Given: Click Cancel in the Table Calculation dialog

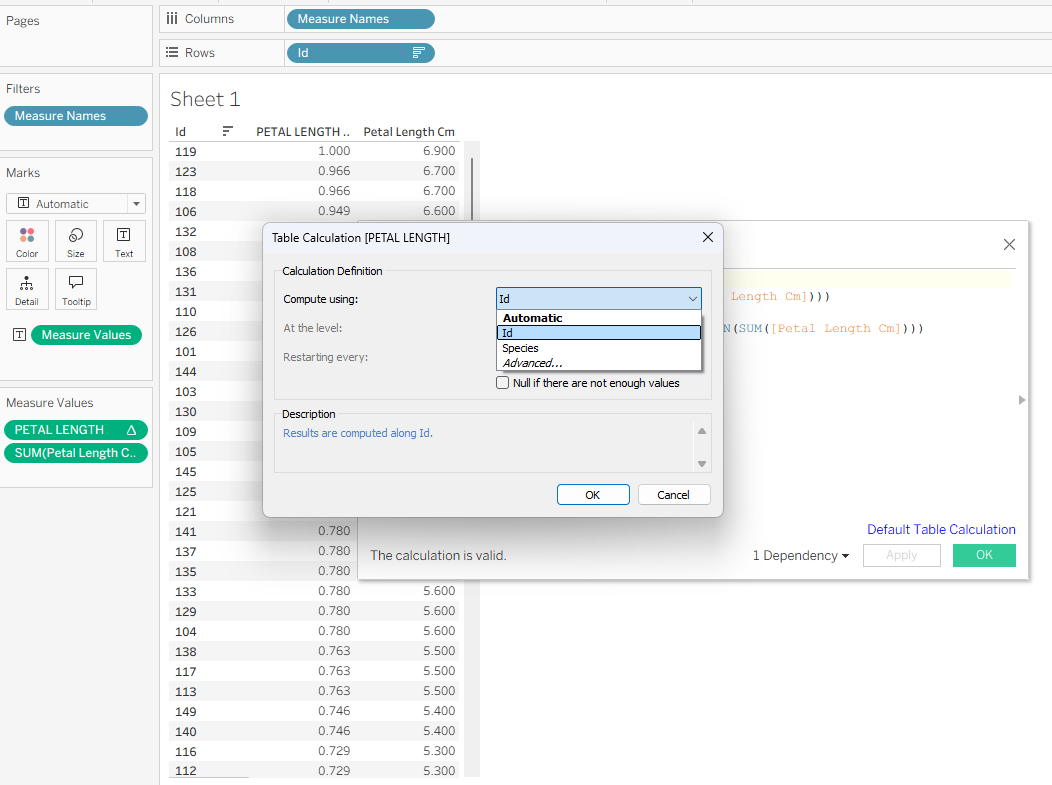Looking at the screenshot, I should 674,494.
